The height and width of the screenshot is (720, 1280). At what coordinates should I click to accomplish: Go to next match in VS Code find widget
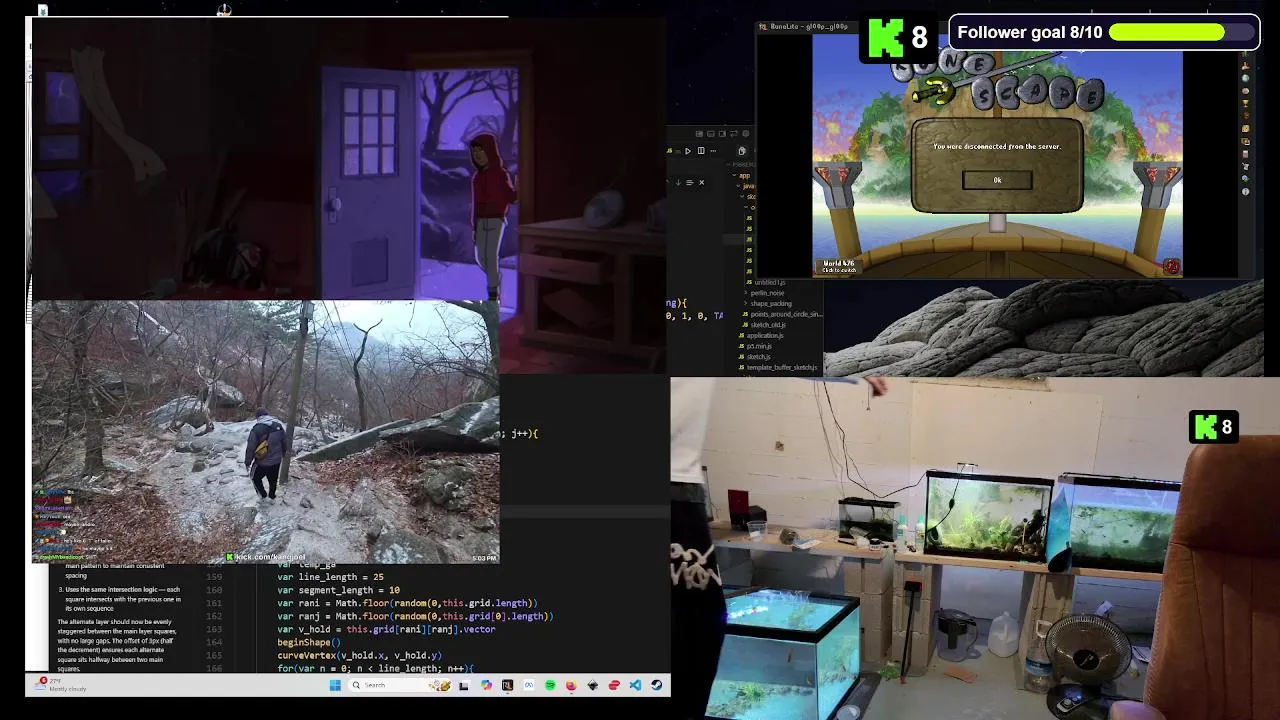pyautogui.click(x=678, y=182)
